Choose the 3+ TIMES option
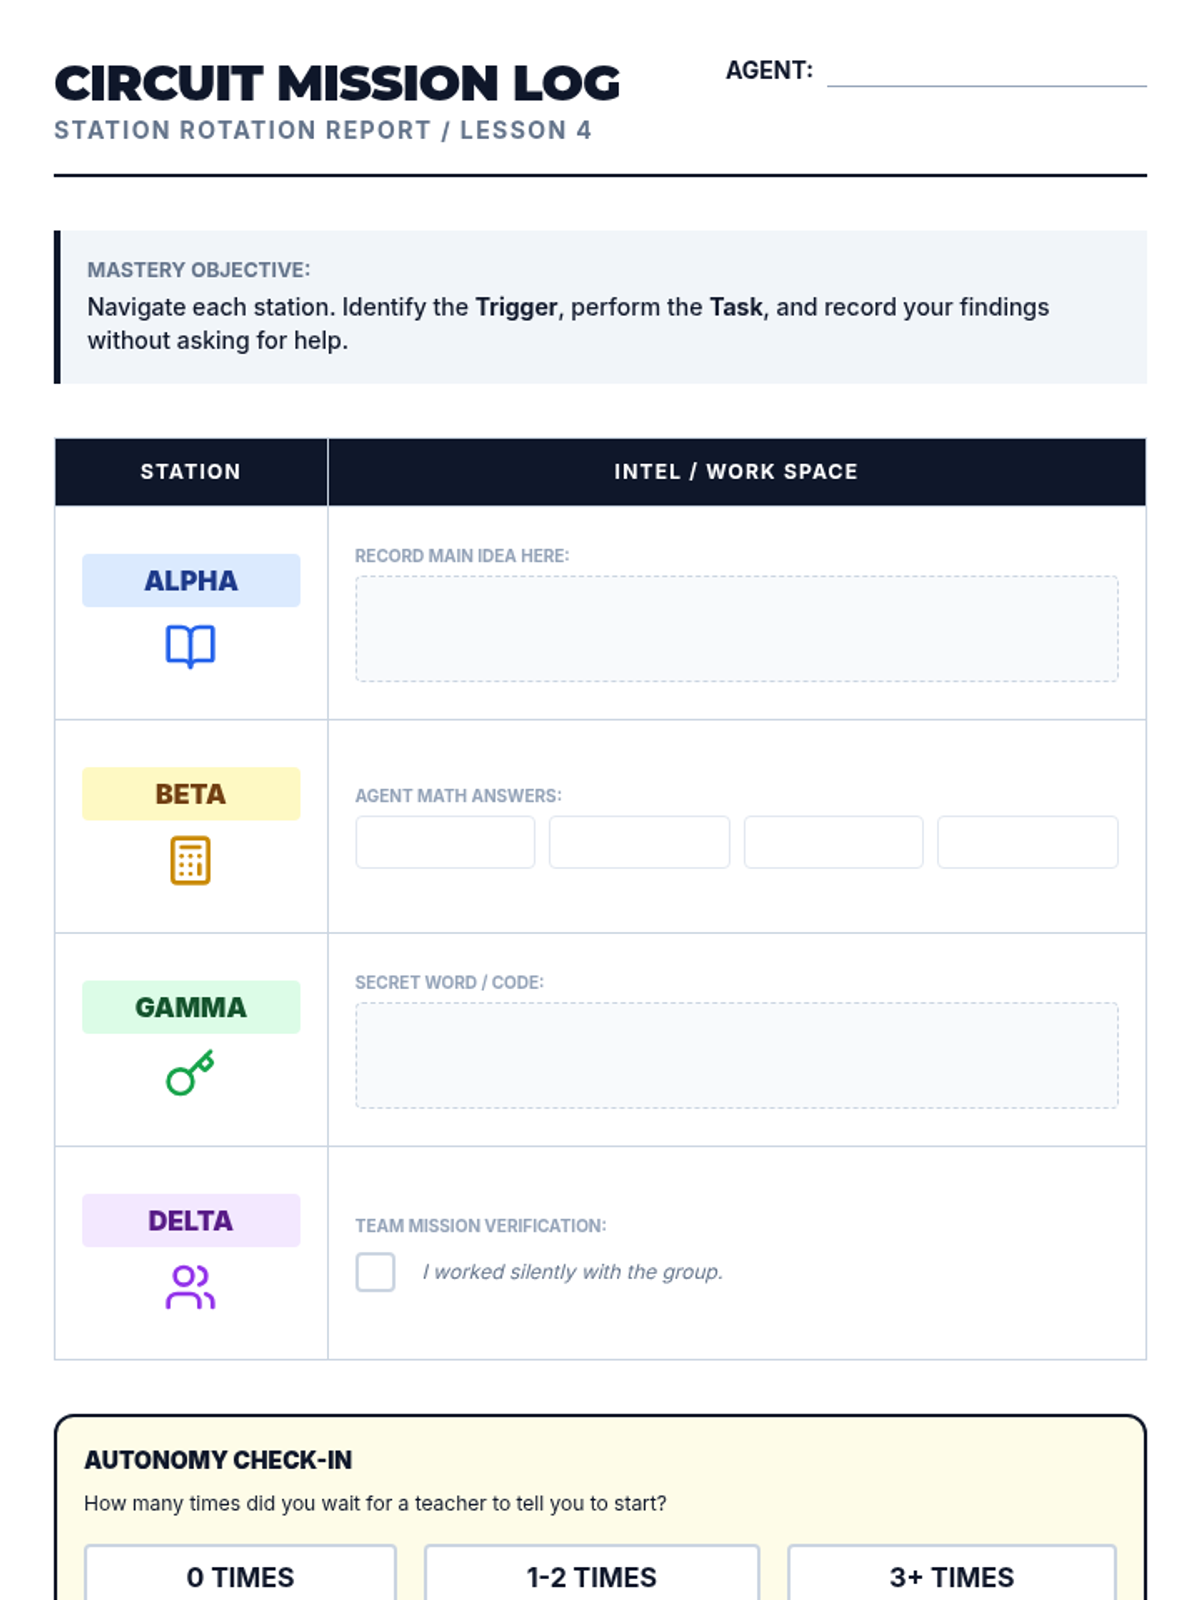The image size is (1200, 1600). click(951, 1576)
